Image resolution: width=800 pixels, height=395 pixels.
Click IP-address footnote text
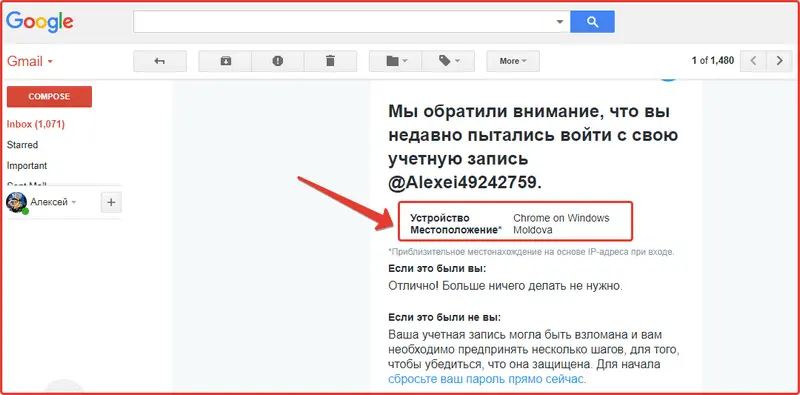(531, 252)
